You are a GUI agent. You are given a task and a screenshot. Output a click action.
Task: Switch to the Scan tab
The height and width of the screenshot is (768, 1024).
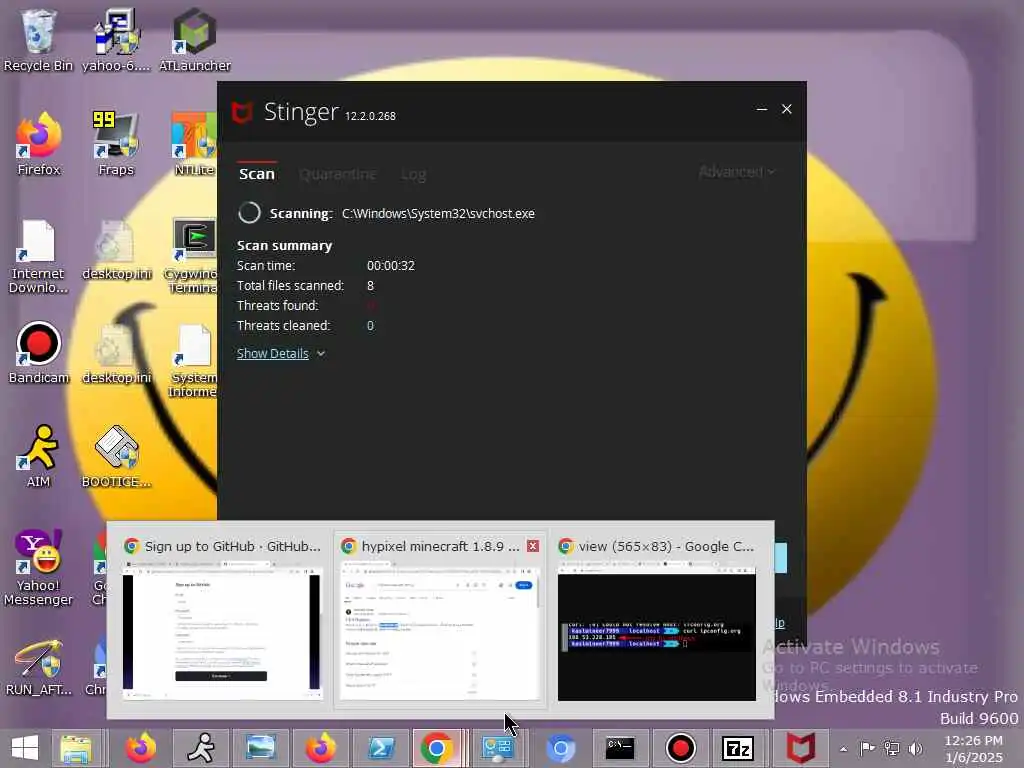257,174
